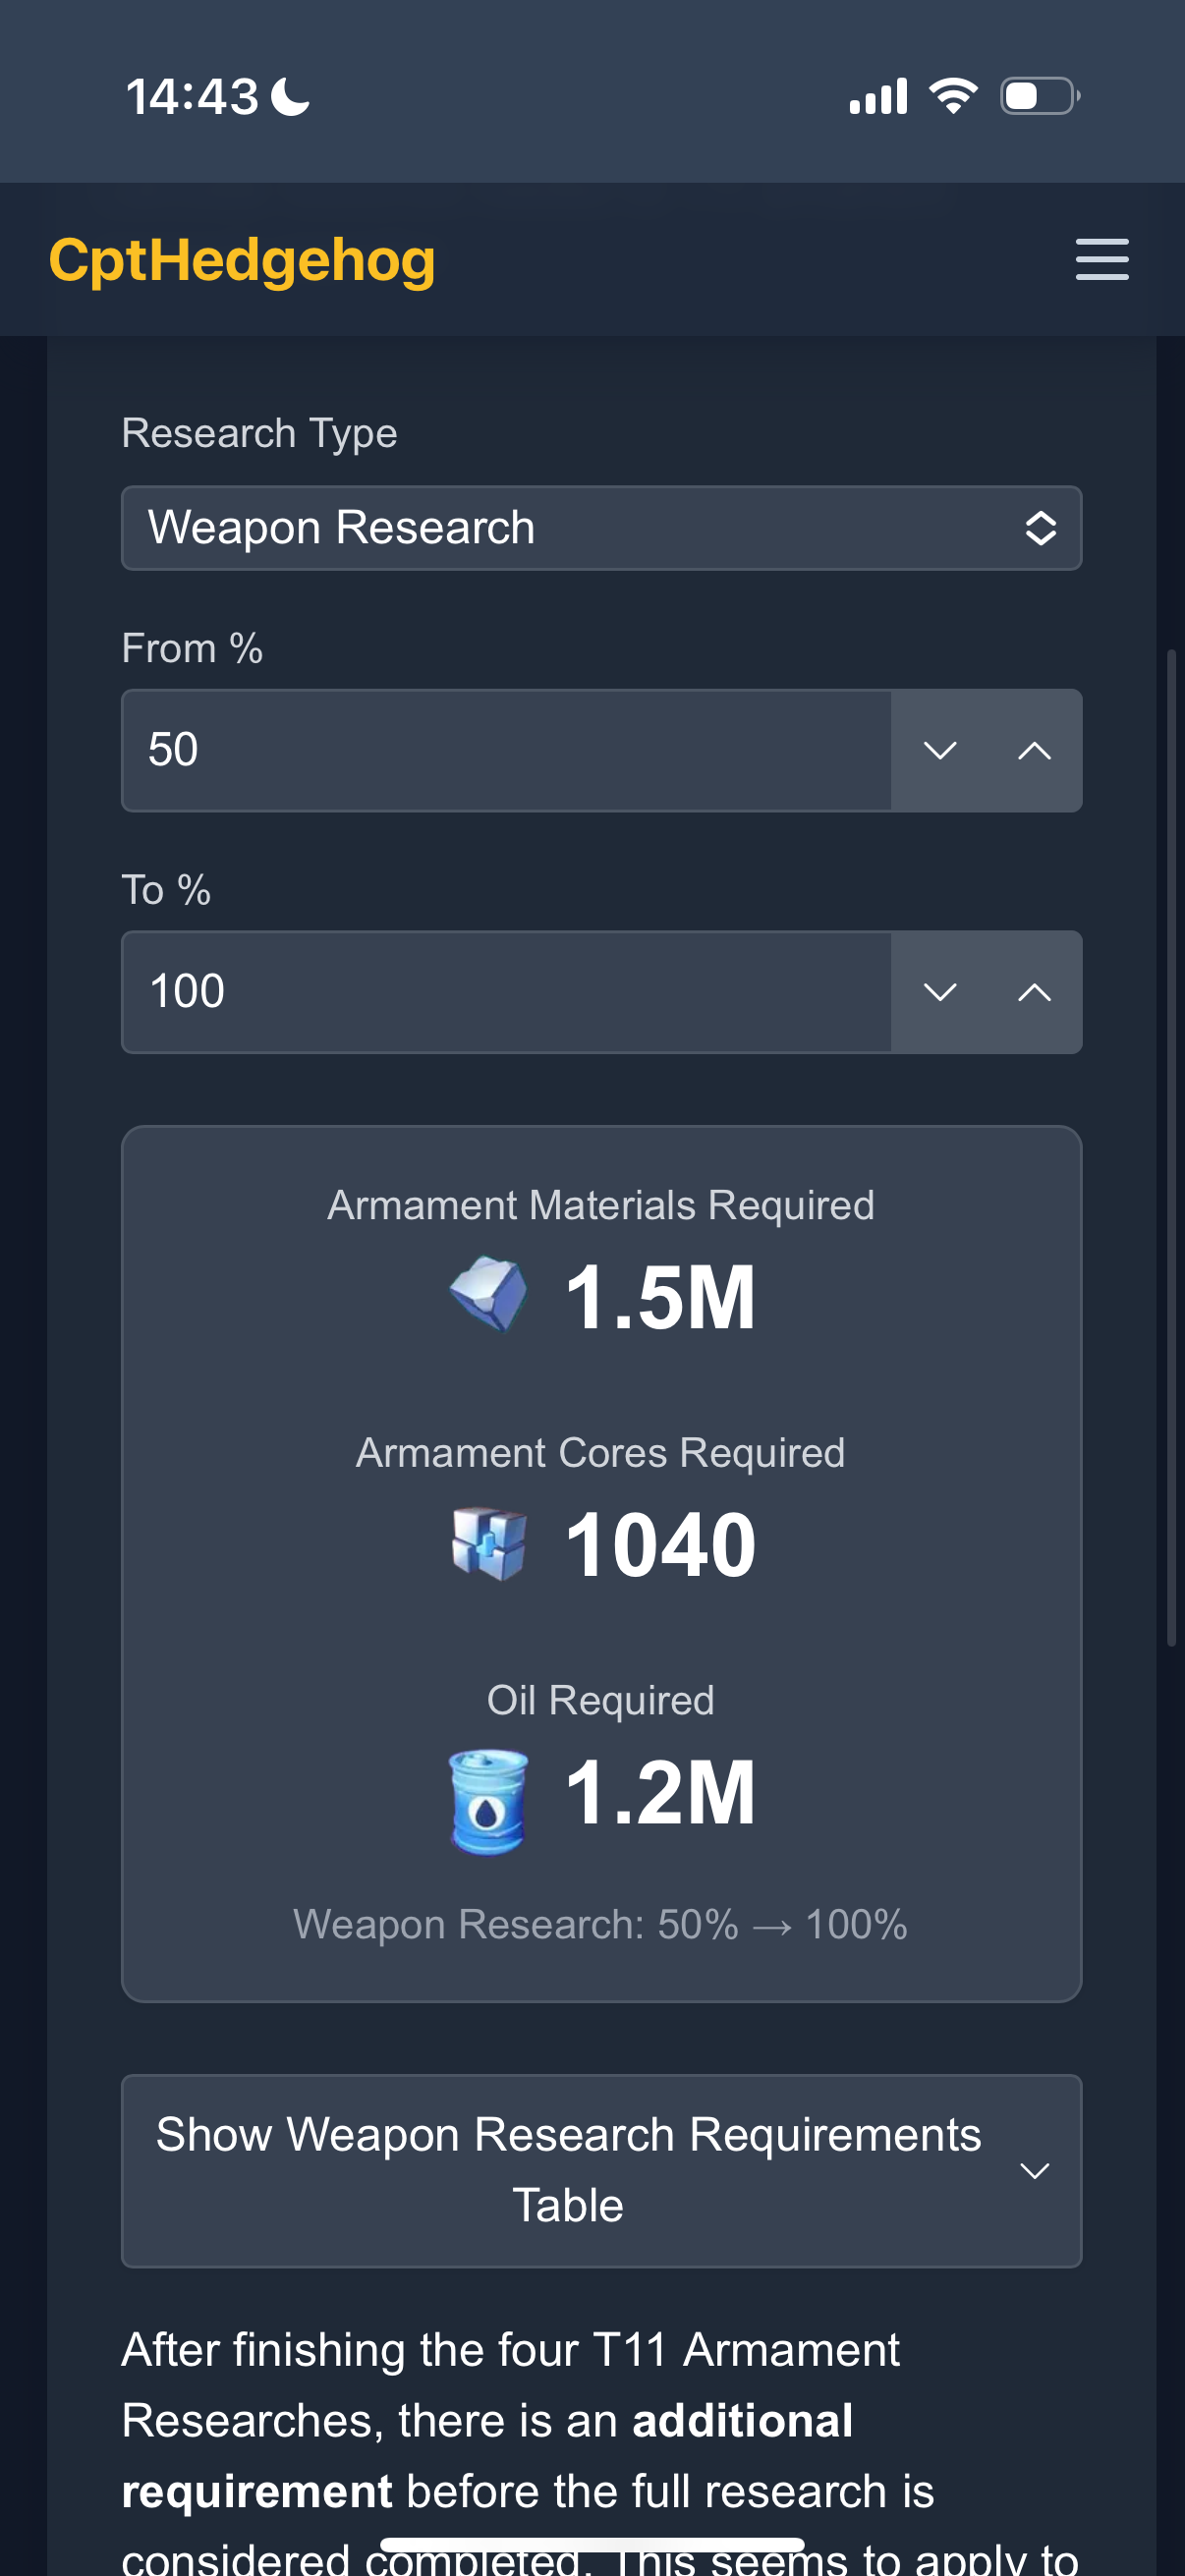Increase the To % value
The width and height of the screenshot is (1185, 2576).
coord(1034,992)
